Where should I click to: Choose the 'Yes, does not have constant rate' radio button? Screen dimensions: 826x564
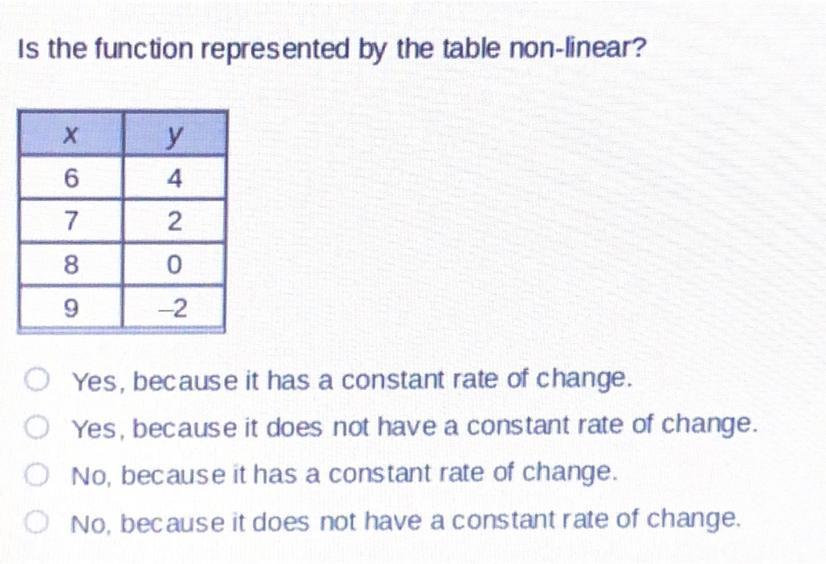click(38, 427)
